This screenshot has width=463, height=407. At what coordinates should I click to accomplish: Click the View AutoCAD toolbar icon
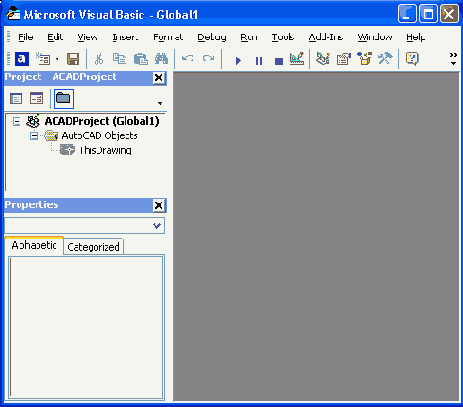[x=22, y=59]
